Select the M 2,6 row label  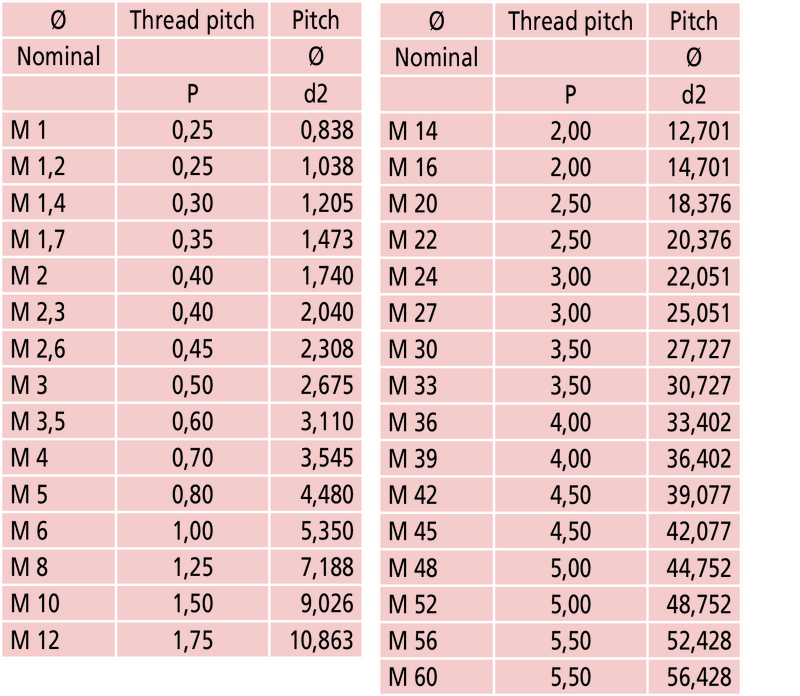tap(38, 348)
